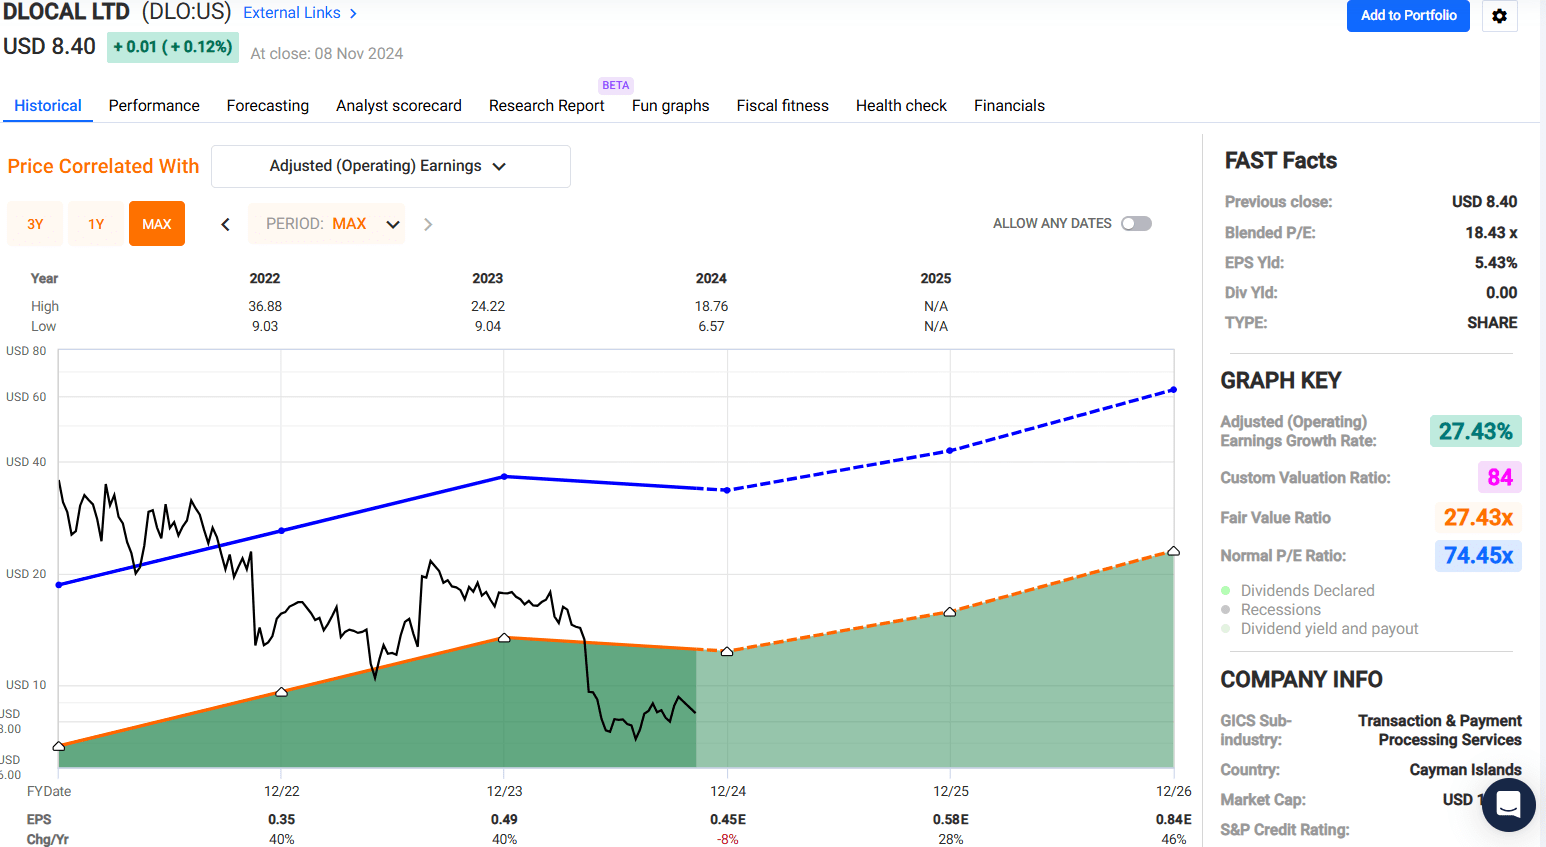Switch to the Health check tab

901,105
